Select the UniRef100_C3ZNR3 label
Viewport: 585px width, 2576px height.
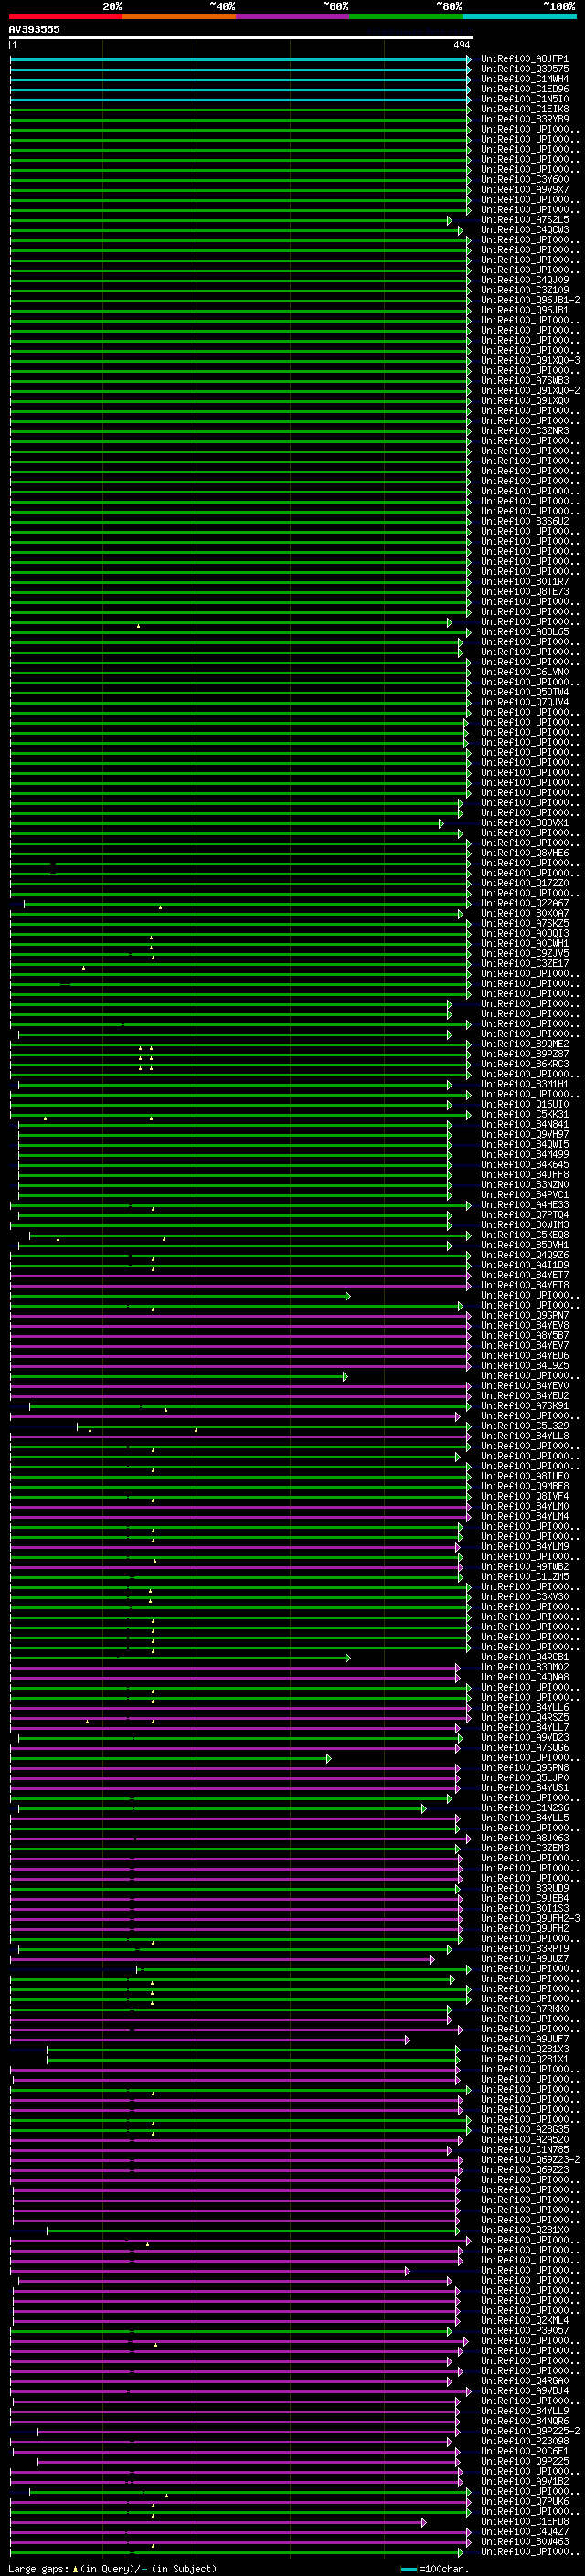[524, 431]
